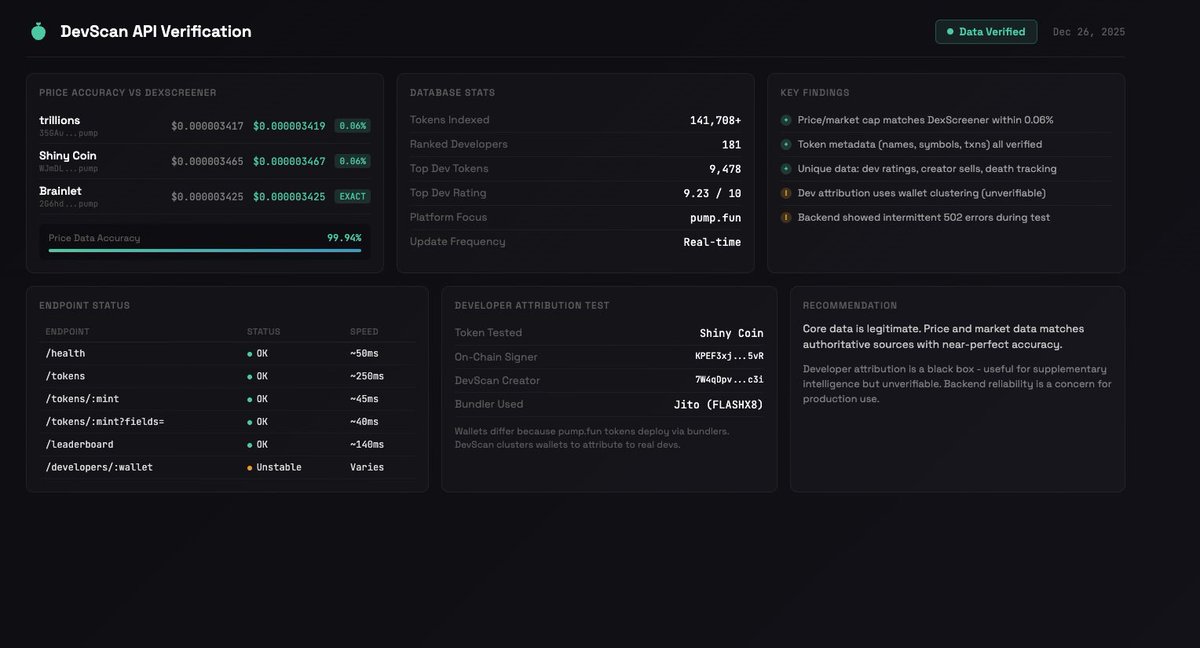Click the green OK status dot for /health
The height and width of the screenshot is (648, 1200).
[250, 354]
